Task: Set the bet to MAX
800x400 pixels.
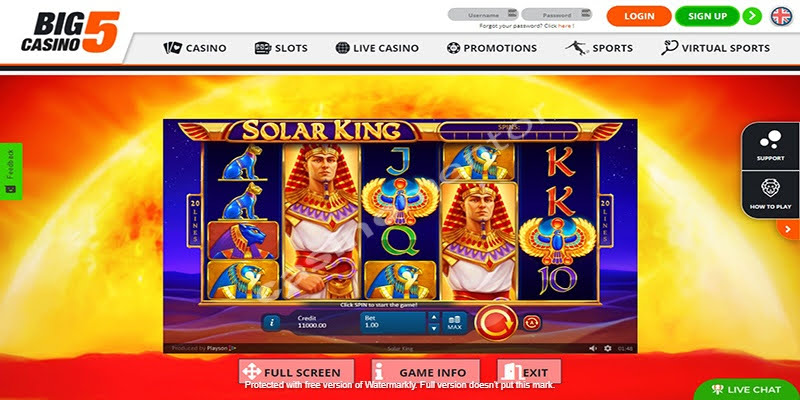Action: tap(454, 322)
